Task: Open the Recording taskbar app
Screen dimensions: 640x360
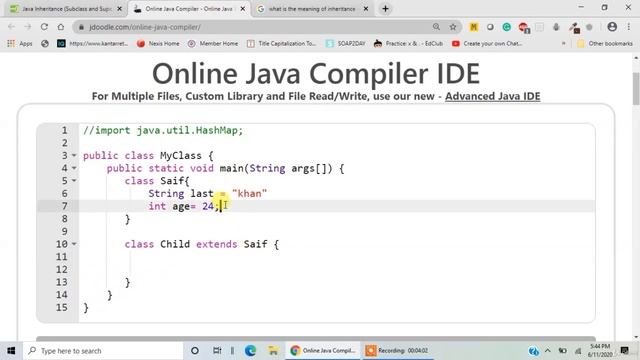Action: click(397, 351)
